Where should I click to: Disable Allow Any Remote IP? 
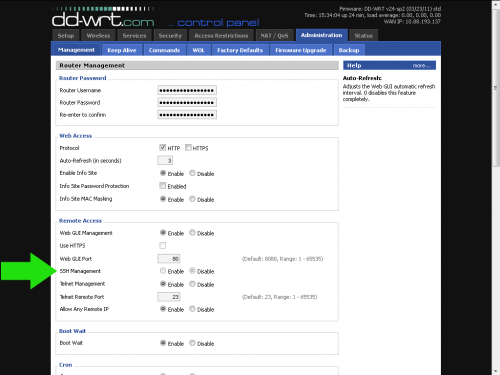pyautogui.click(x=192, y=309)
